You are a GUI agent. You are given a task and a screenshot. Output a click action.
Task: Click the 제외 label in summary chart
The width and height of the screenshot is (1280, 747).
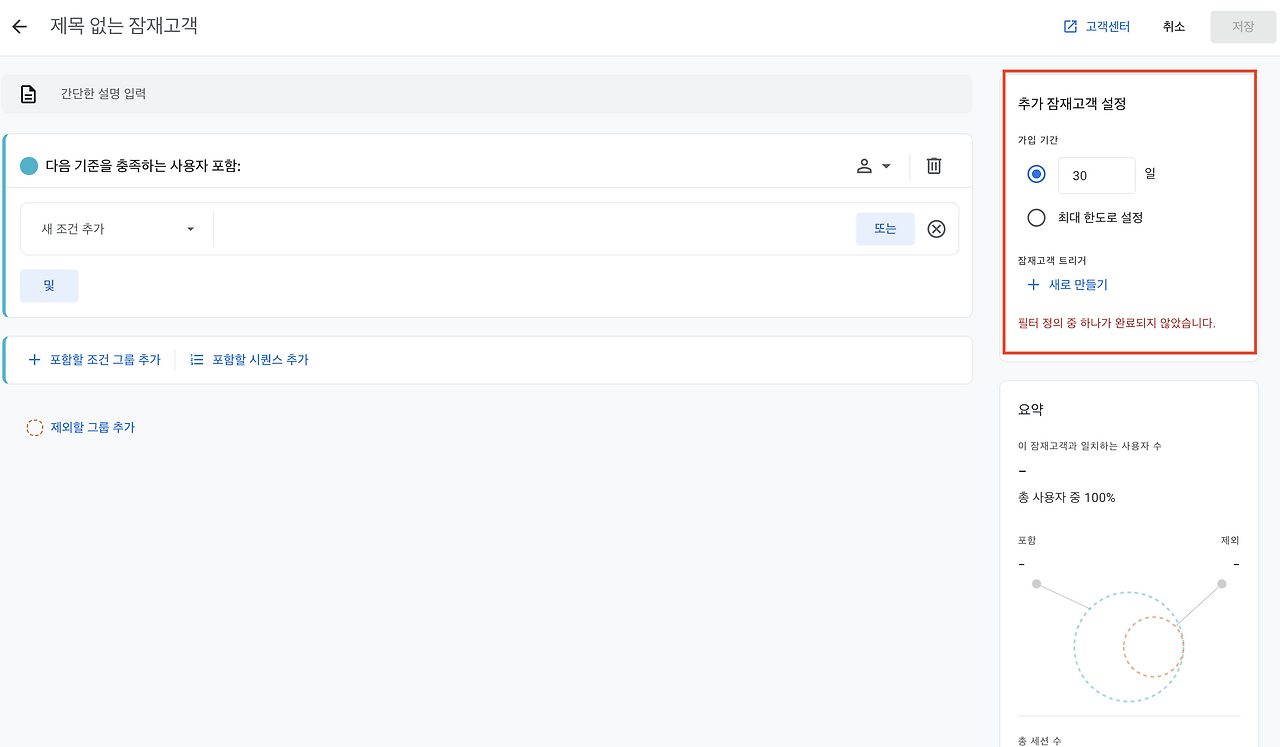(x=1230, y=540)
